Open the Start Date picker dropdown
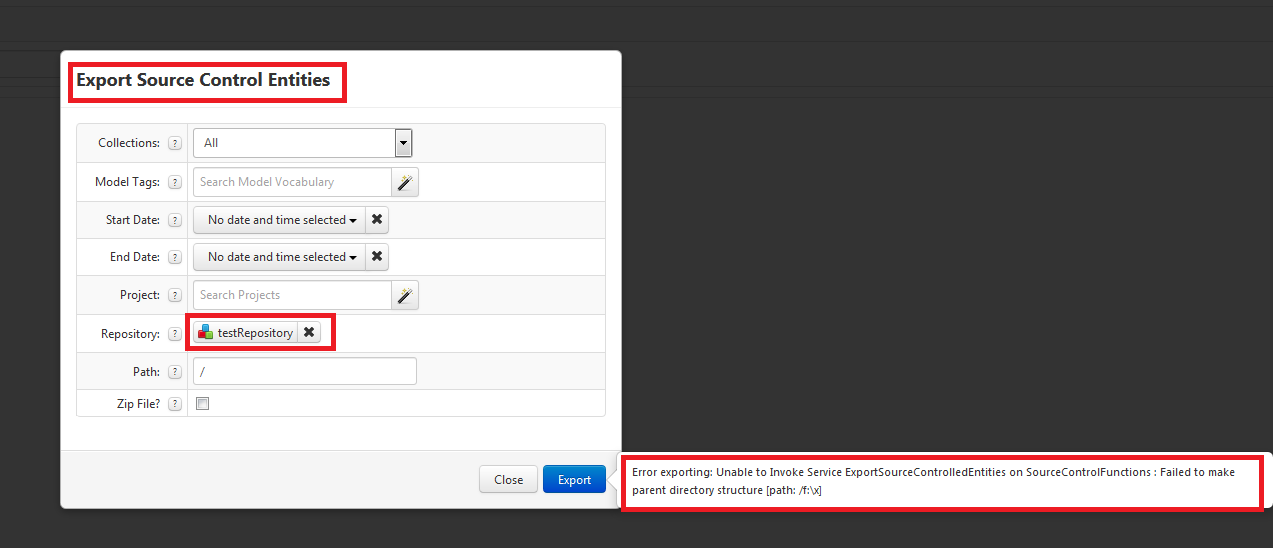Screen dimensions: 1273x548 tap(279, 220)
